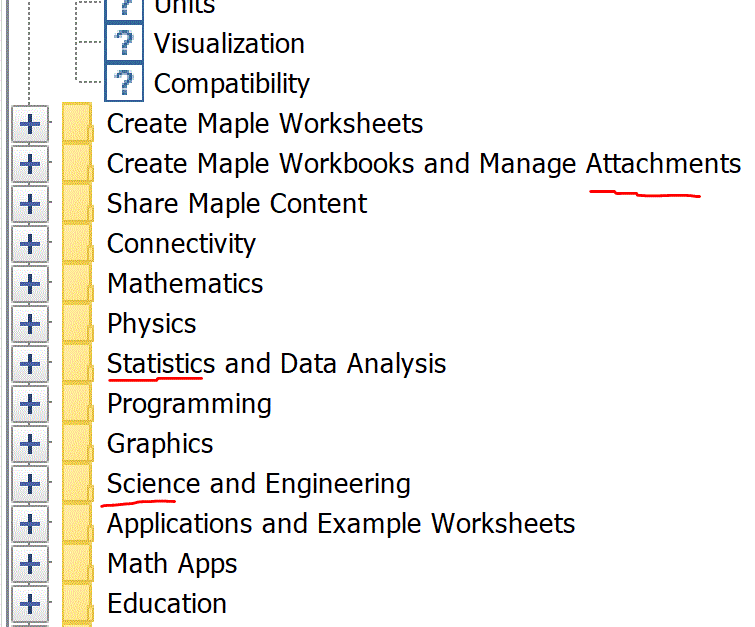The image size is (755, 627).
Task: Expand the Share Maple Content node
Action: (30, 204)
